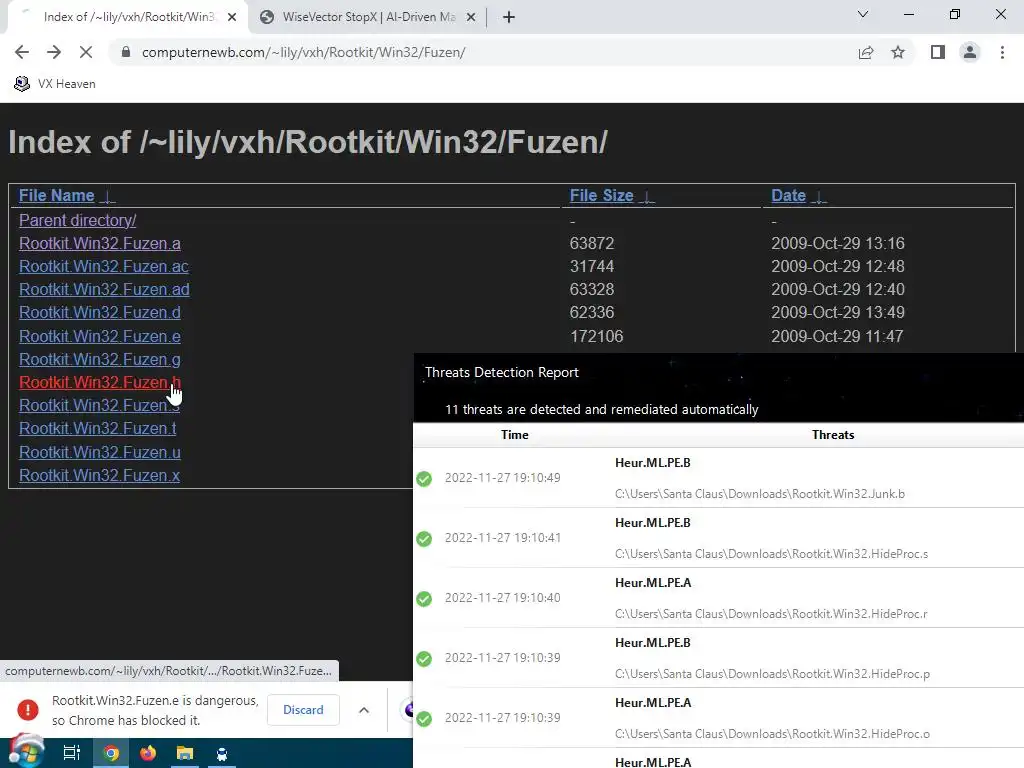
Task: Download Rootkit.Win32.Fuzen.u
Action: pos(100,452)
